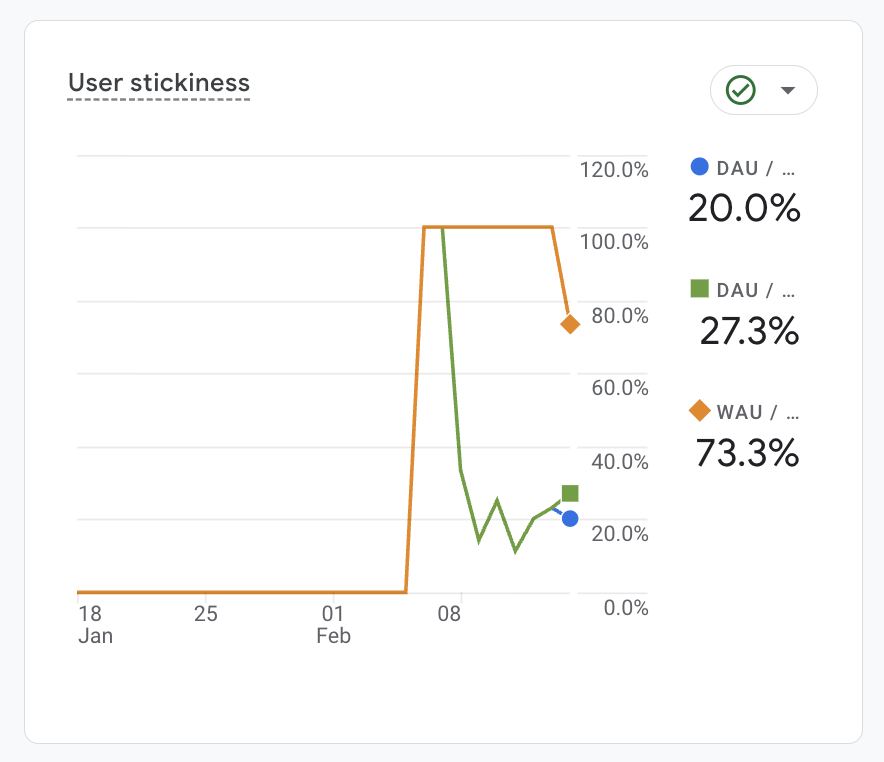Expand the dropdown arrow beside the checkmark

(788, 91)
